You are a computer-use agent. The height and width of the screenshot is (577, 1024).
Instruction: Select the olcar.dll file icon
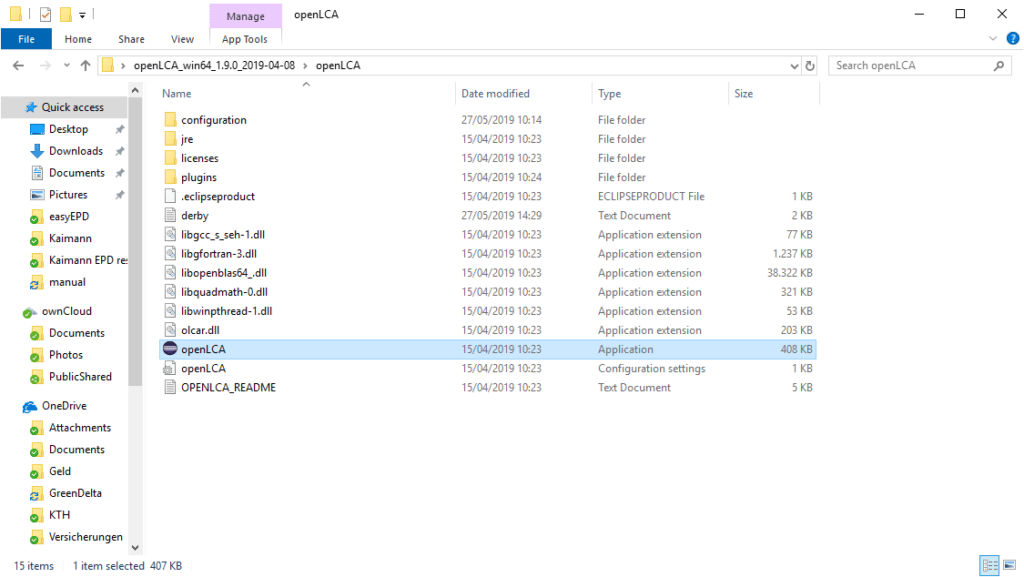click(x=170, y=330)
